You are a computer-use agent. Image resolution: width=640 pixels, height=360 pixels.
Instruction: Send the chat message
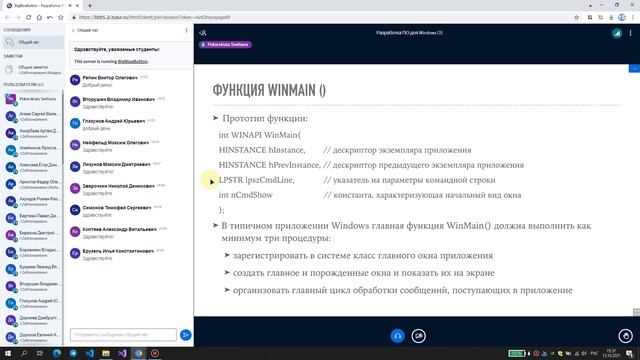click(x=185, y=335)
